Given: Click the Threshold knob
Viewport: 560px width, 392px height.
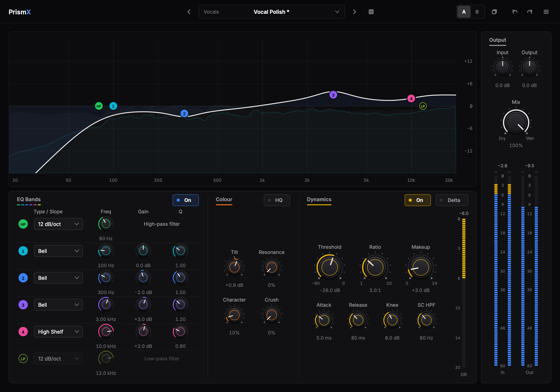Looking at the screenshot, I should 329,267.
